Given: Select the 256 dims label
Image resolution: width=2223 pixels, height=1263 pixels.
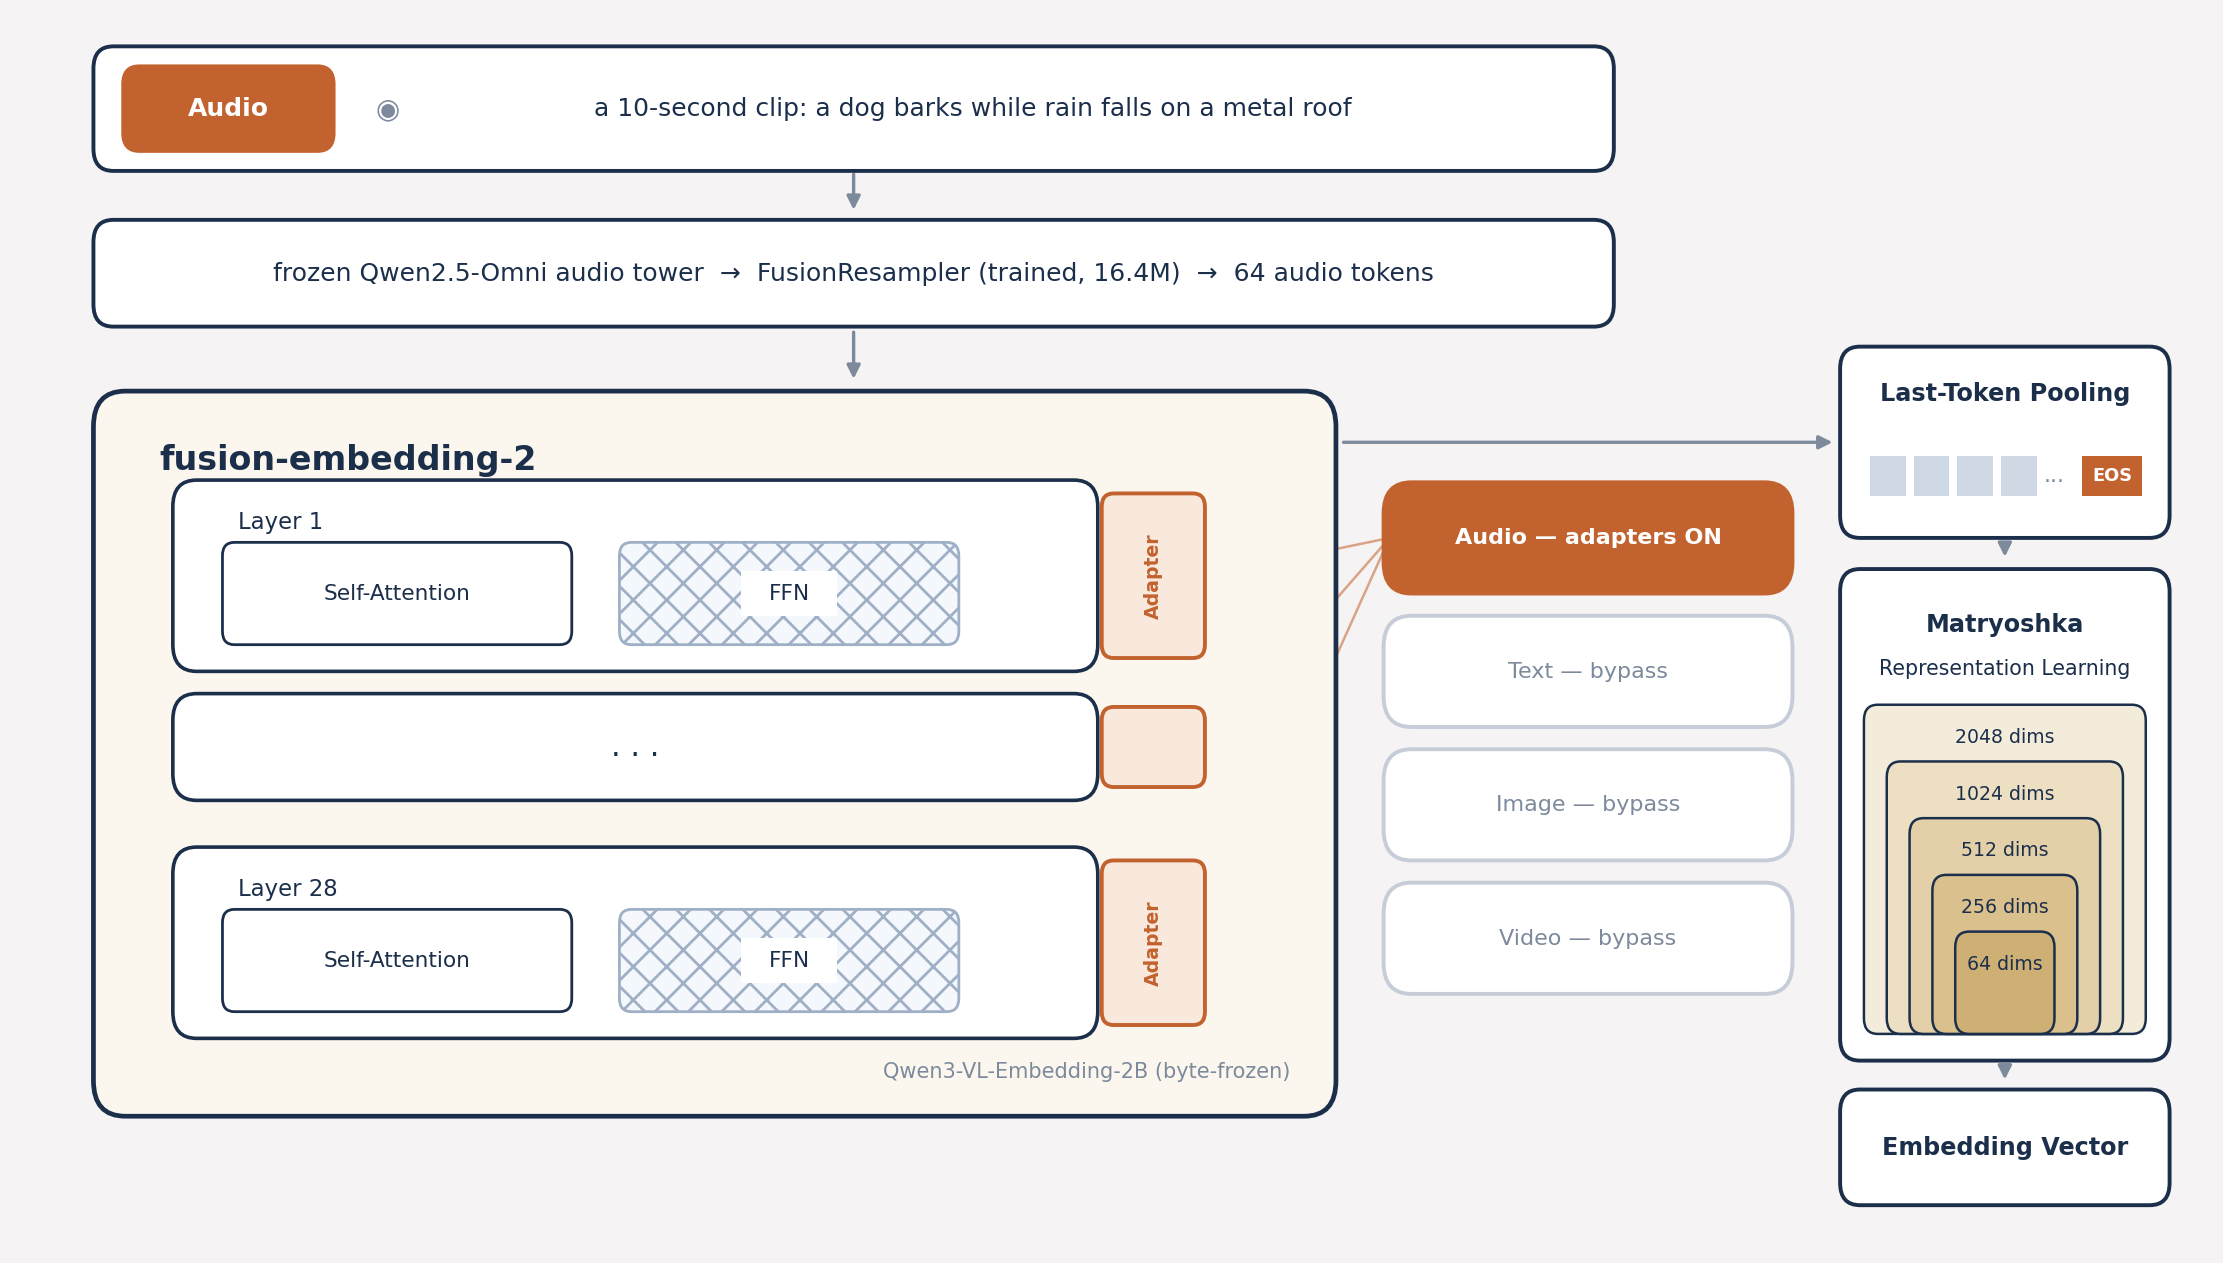Looking at the screenshot, I should pos(2005,907).
